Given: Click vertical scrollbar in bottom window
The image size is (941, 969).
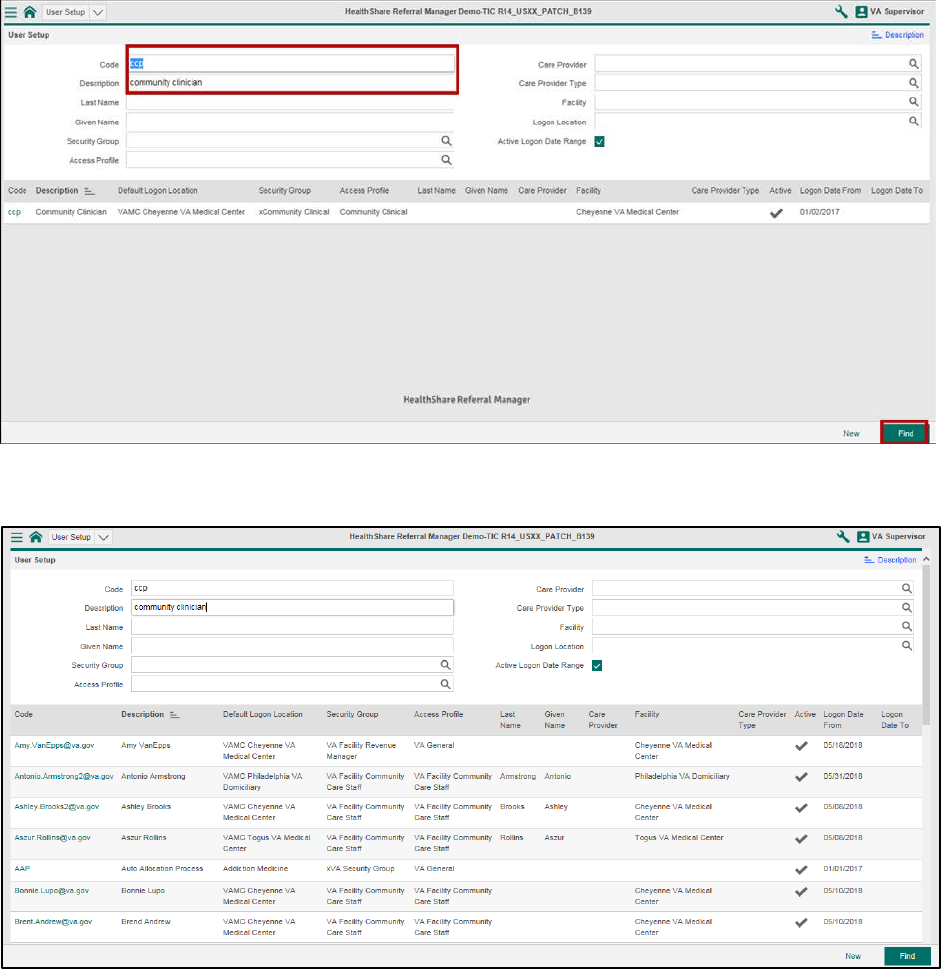Looking at the screenshot, I should coord(926,646).
